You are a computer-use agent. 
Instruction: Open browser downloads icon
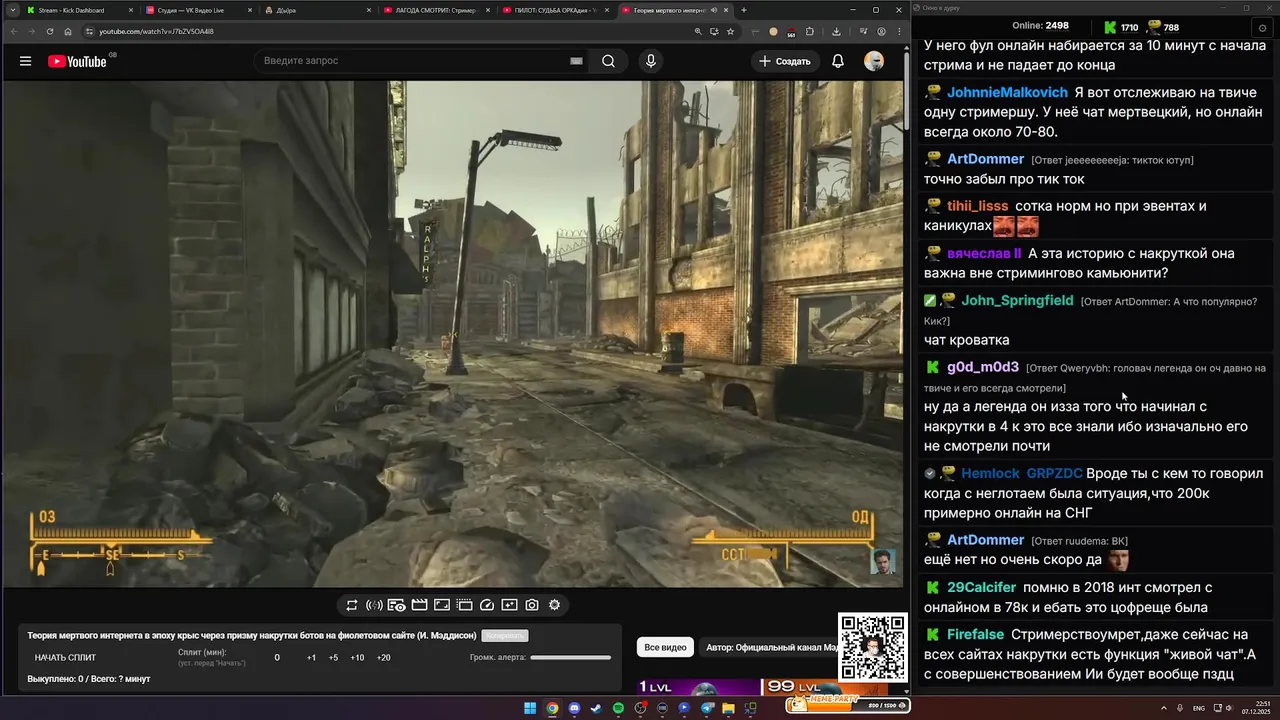pos(836,31)
